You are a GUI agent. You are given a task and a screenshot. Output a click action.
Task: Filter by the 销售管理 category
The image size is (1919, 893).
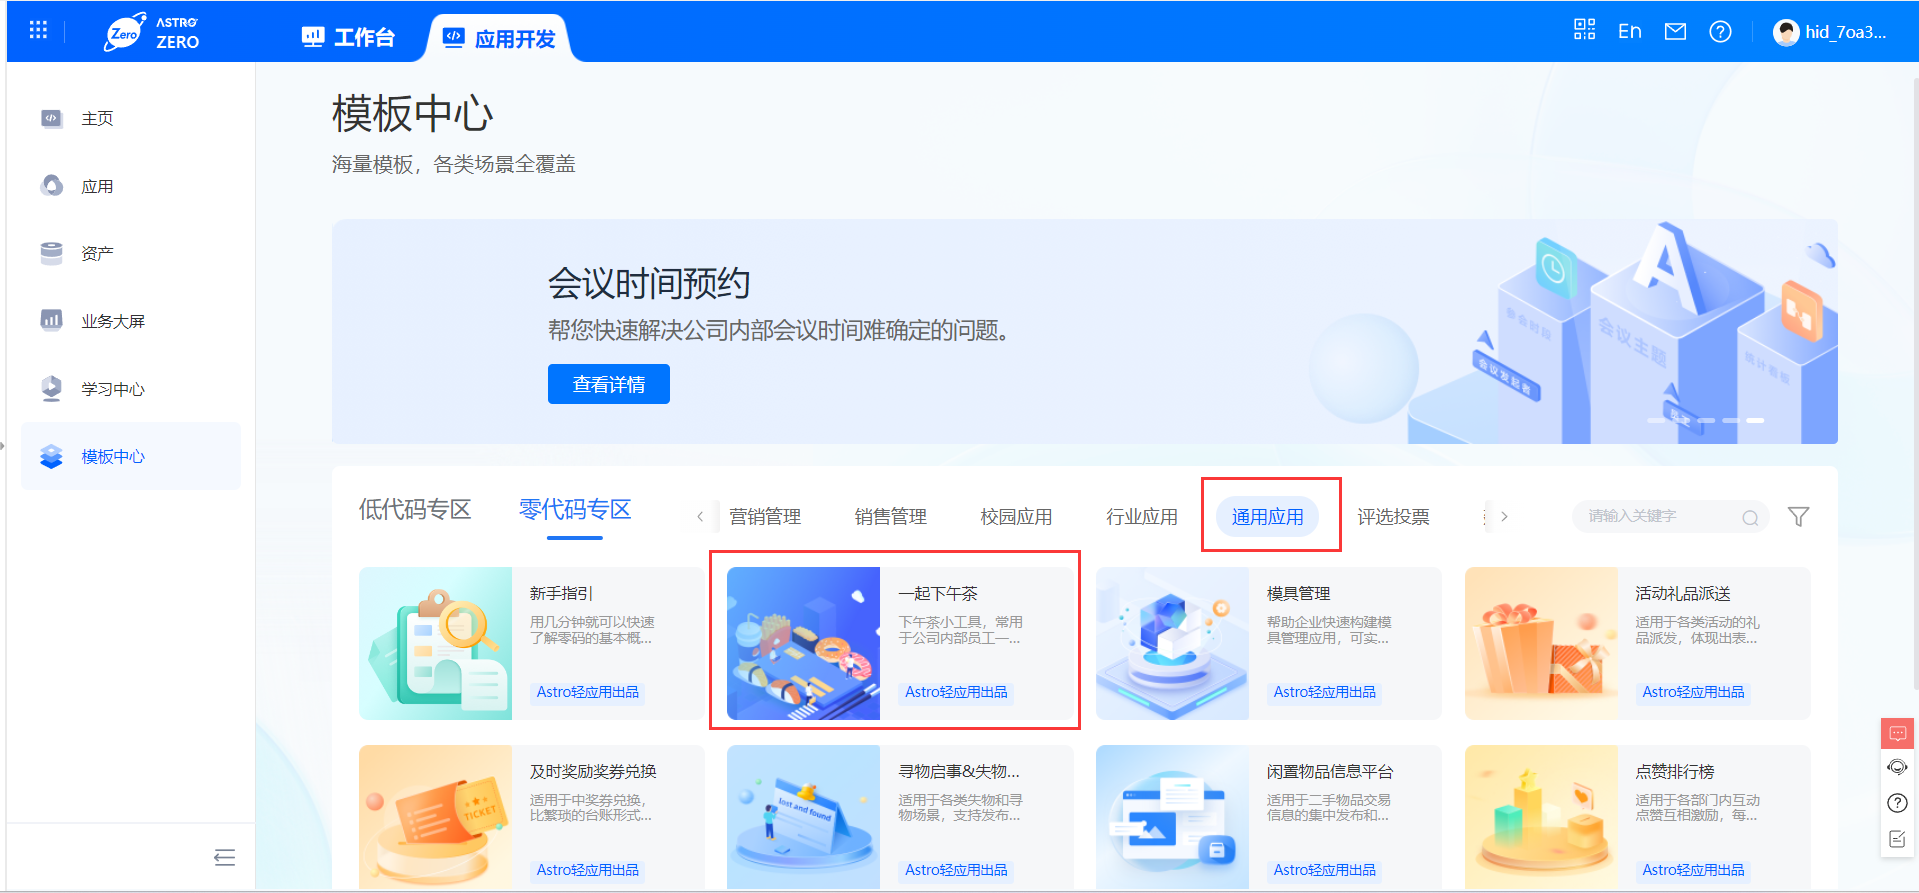click(891, 517)
